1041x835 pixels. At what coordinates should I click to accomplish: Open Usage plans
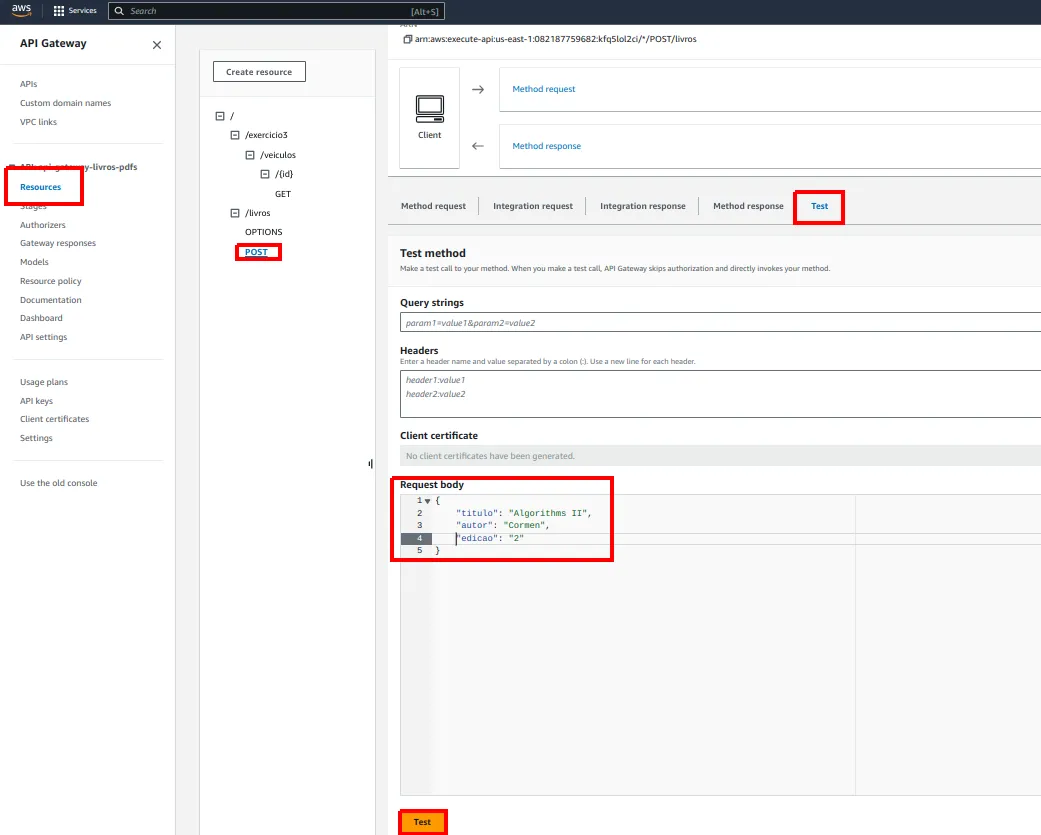click(44, 382)
